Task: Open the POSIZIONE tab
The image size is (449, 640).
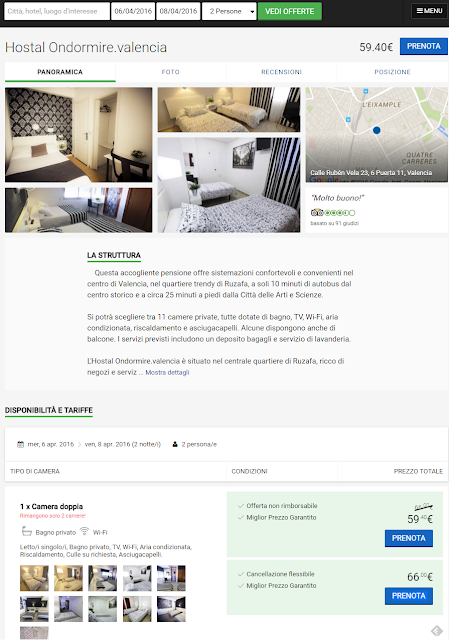Action: pos(392,72)
